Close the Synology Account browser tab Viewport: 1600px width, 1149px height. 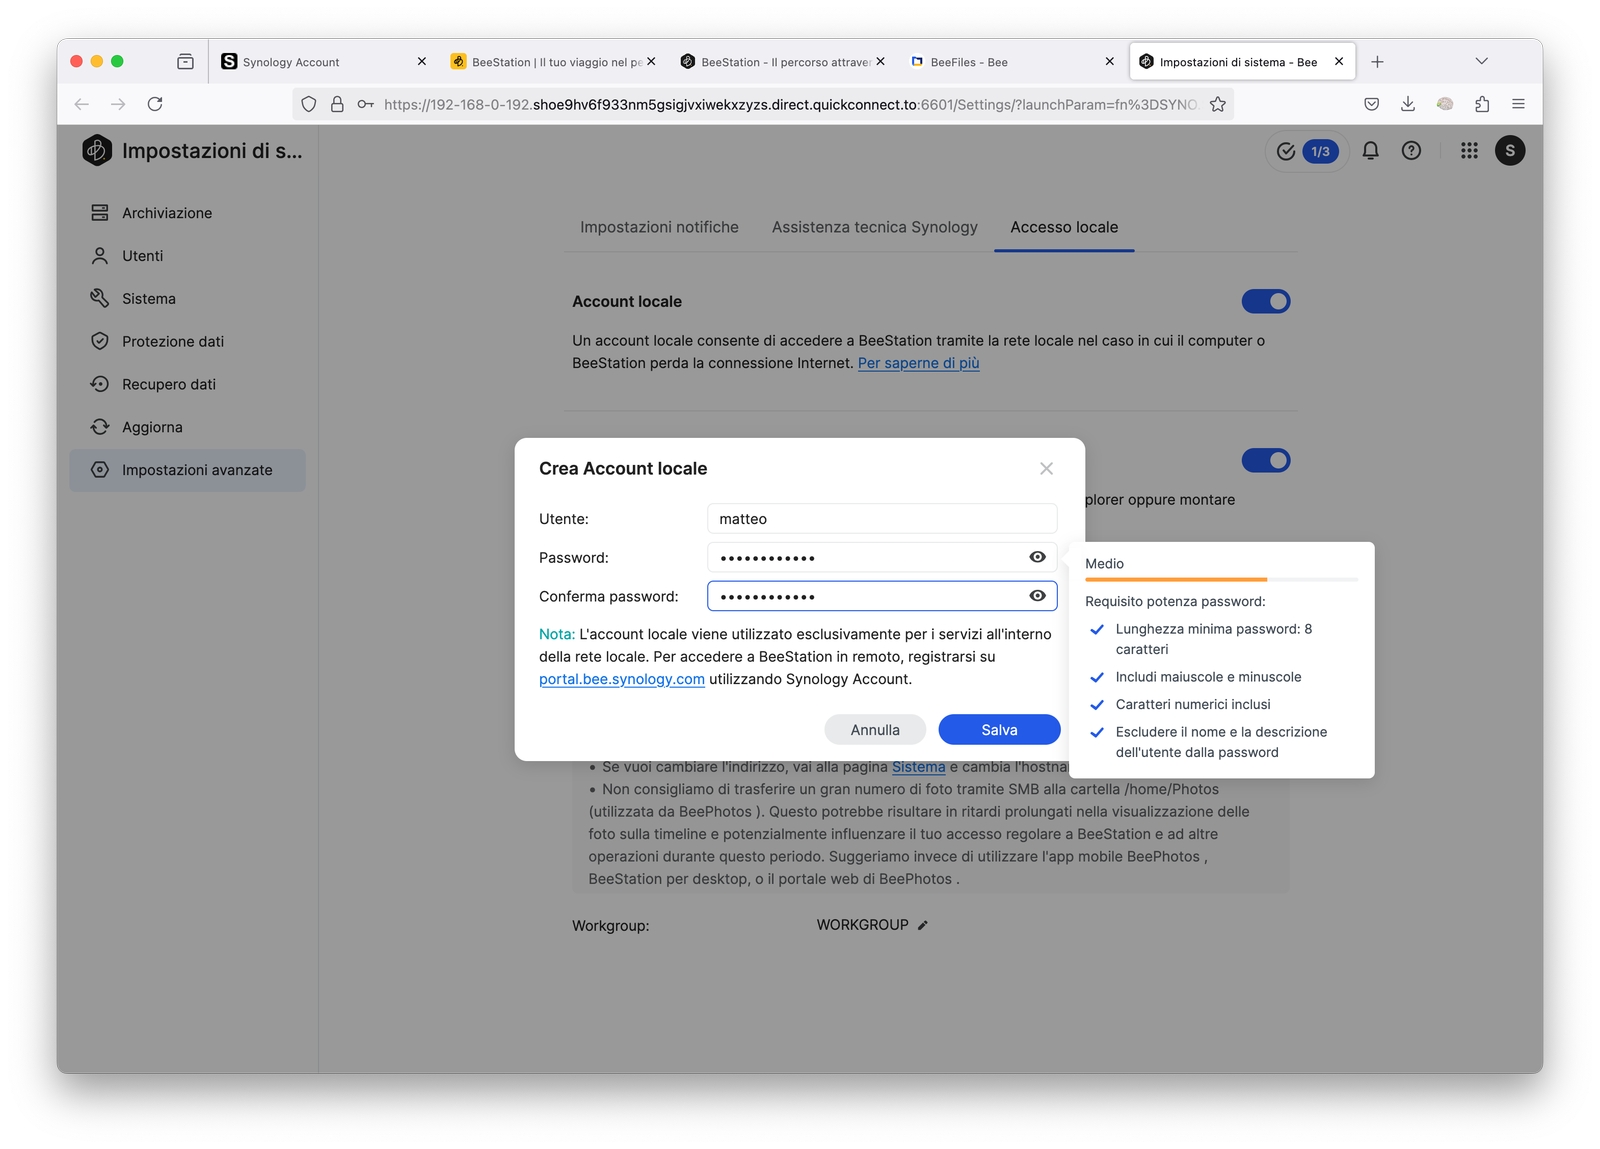click(x=422, y=62)
